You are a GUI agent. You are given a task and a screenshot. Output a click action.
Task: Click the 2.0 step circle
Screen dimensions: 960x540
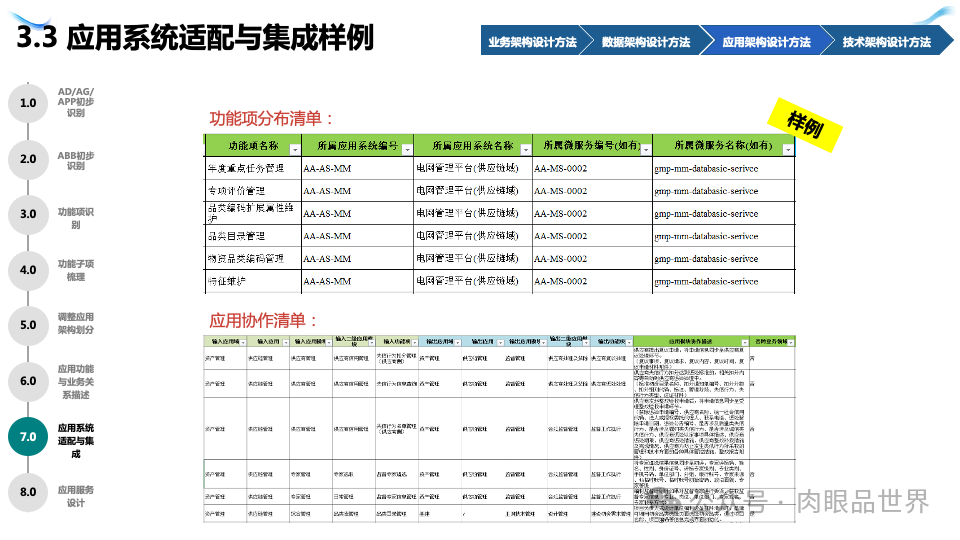tap(28, 159)
